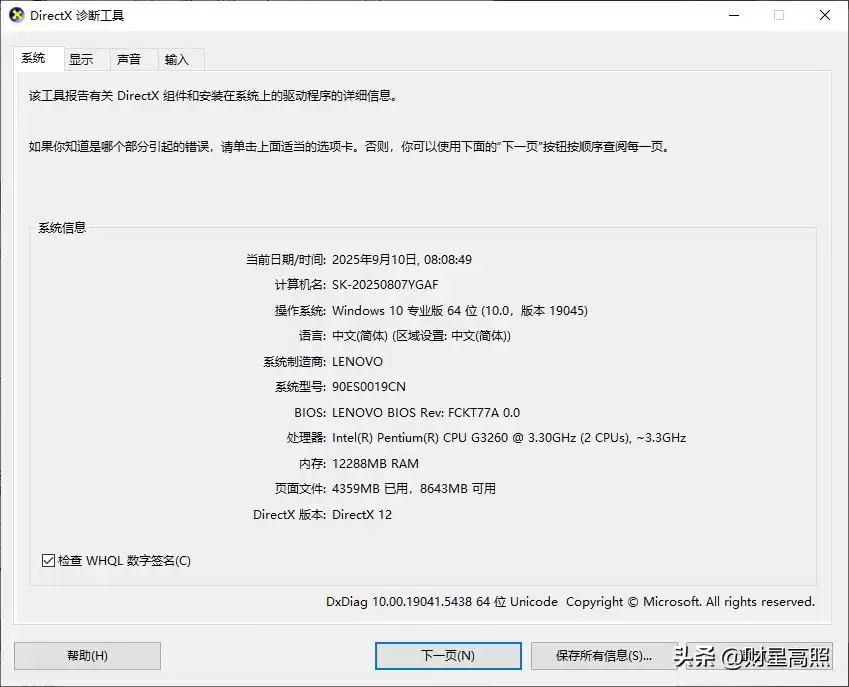The height and width of the screenshot is (687, 849).
Task: Switch to the 输入 tab
Action: pos(178,59)
